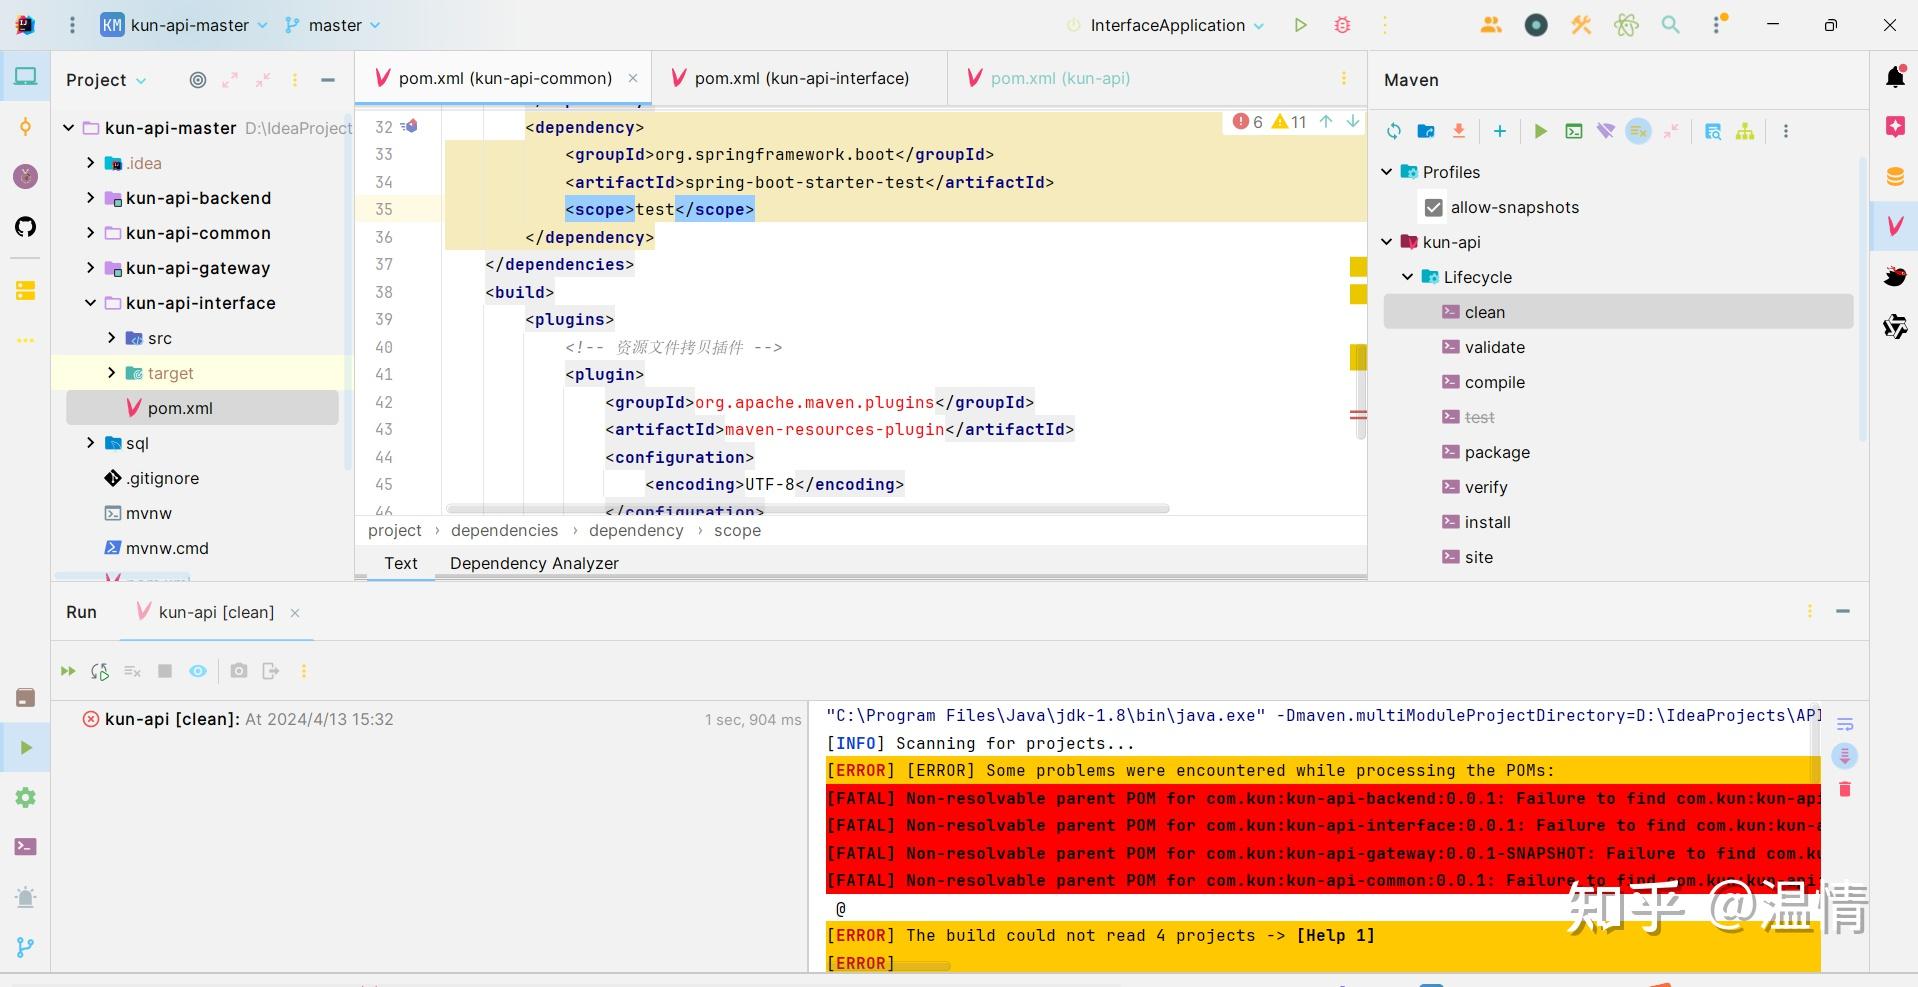Click the Help 1 link in the error output

(x=1334, y=935)
